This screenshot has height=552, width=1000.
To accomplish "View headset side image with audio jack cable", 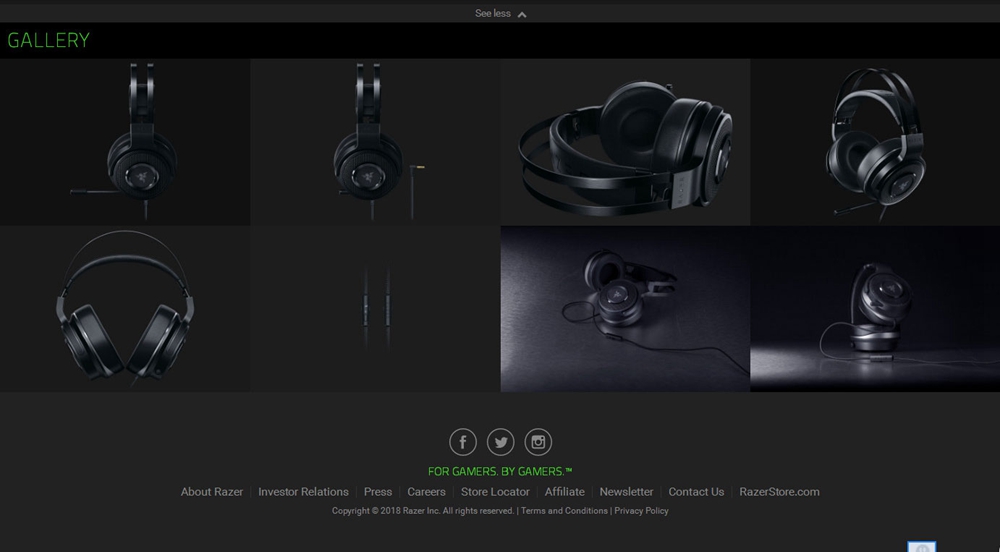I will [375, 142].
